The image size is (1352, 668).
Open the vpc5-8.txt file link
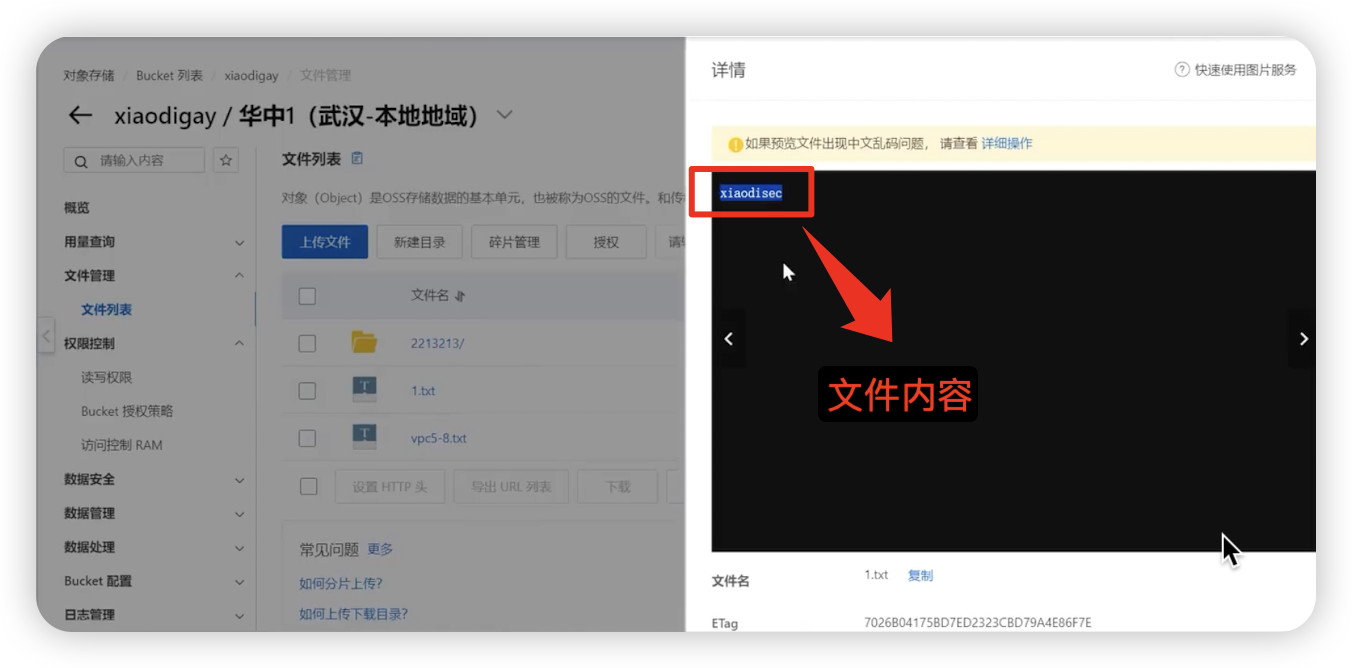439,438
